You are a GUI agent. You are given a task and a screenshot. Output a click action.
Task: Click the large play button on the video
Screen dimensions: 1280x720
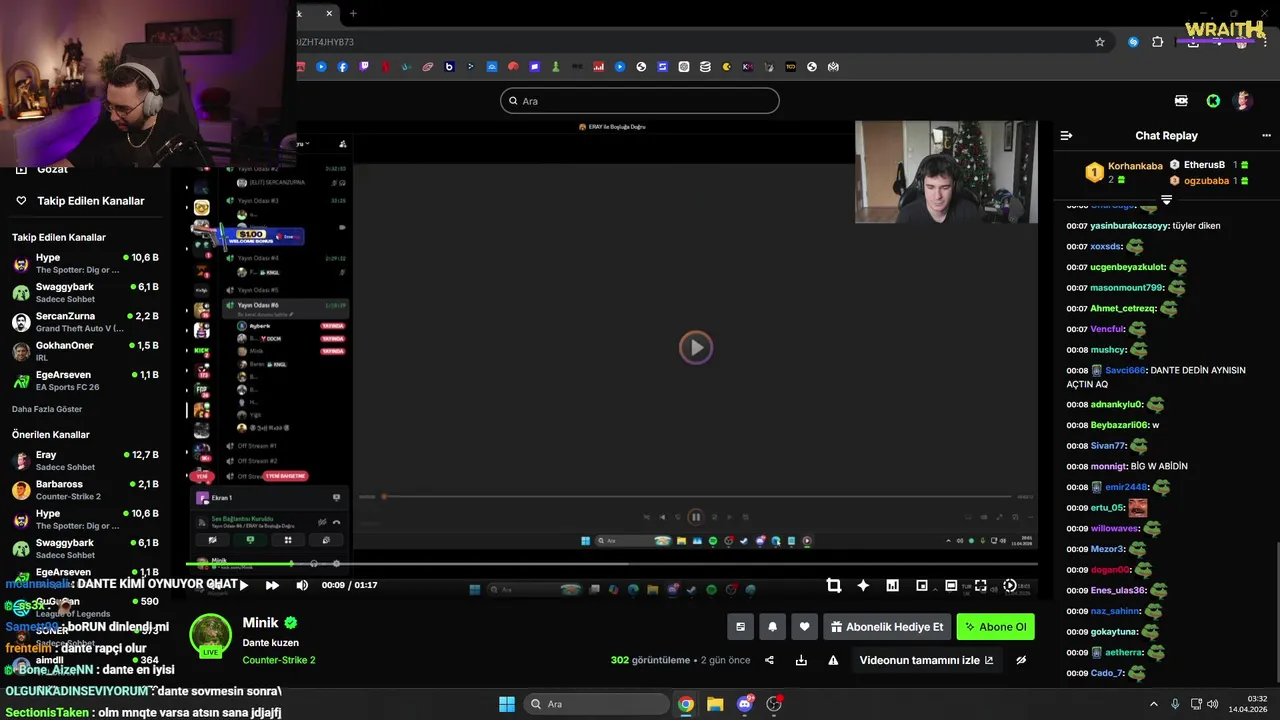point(696,347)
